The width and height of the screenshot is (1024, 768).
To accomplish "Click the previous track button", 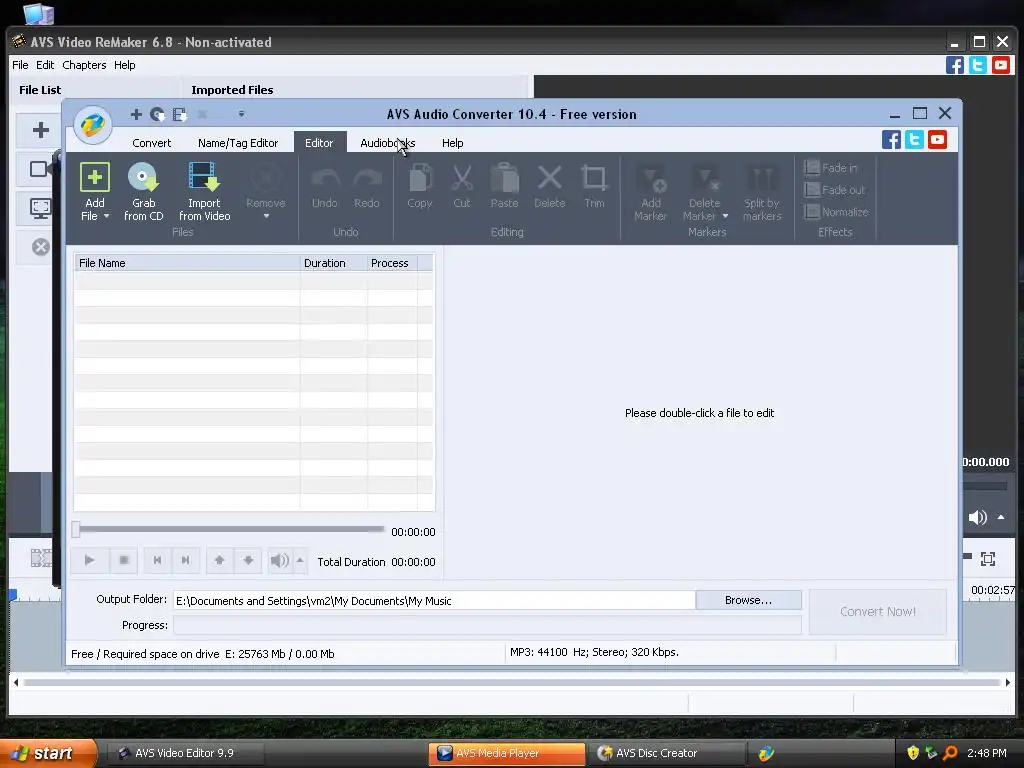I will pyautogui.click(x=157, y=560).
